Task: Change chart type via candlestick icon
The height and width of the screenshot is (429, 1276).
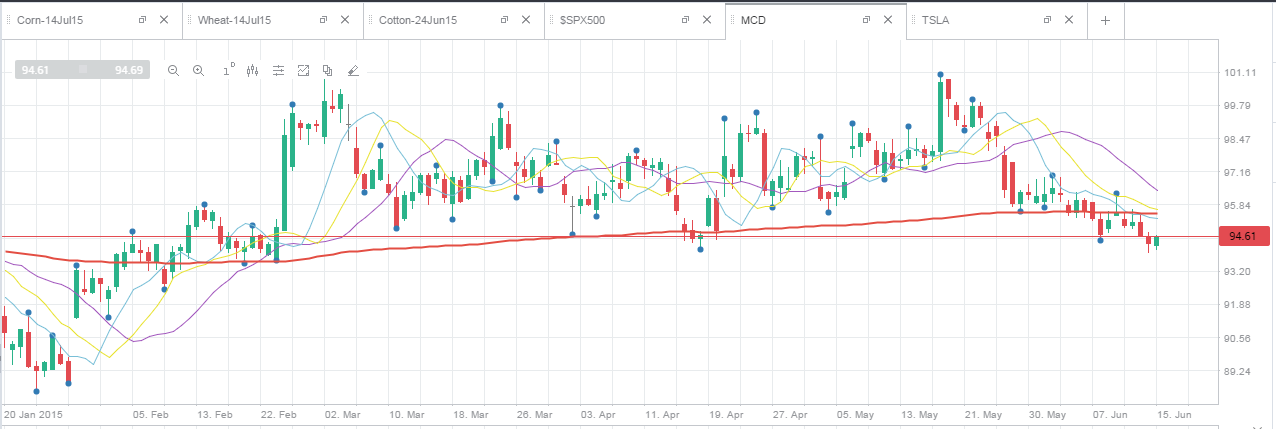Action: tap(252, 70)
